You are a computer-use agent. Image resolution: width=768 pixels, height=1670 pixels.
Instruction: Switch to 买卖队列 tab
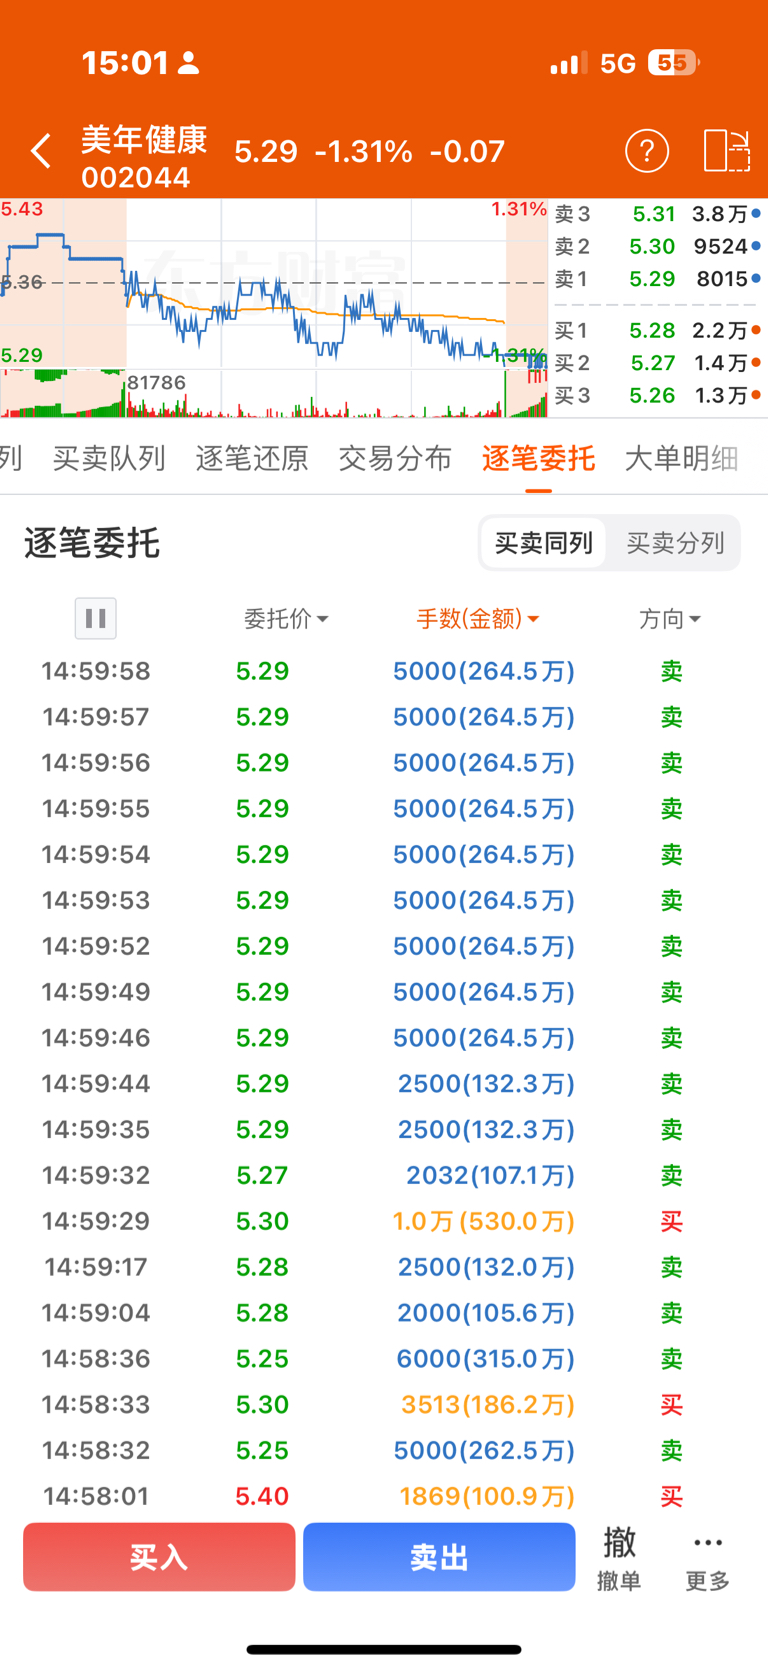pyautogui.click(x=109, y=458)
